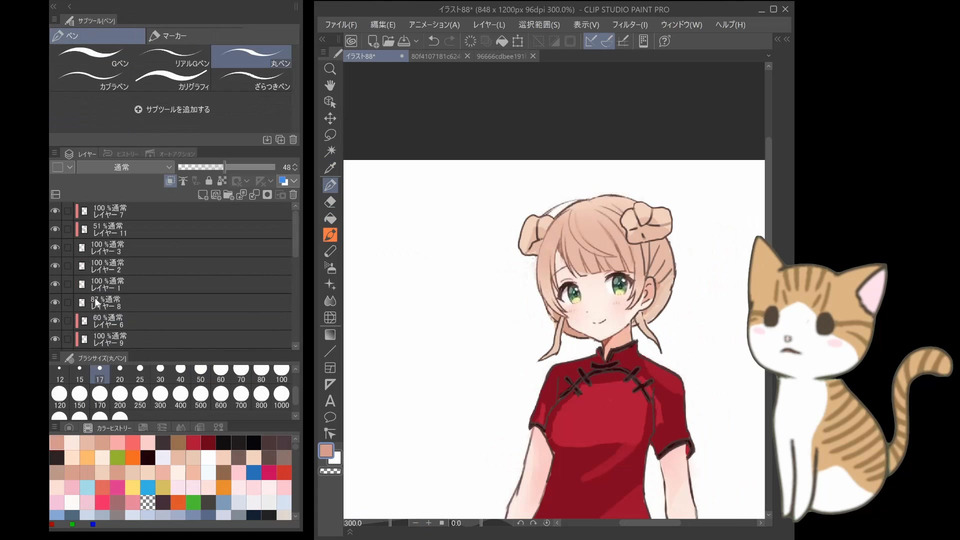Create a new canvas file
This screenshot has width=960, height=540.
click(372, 41)
